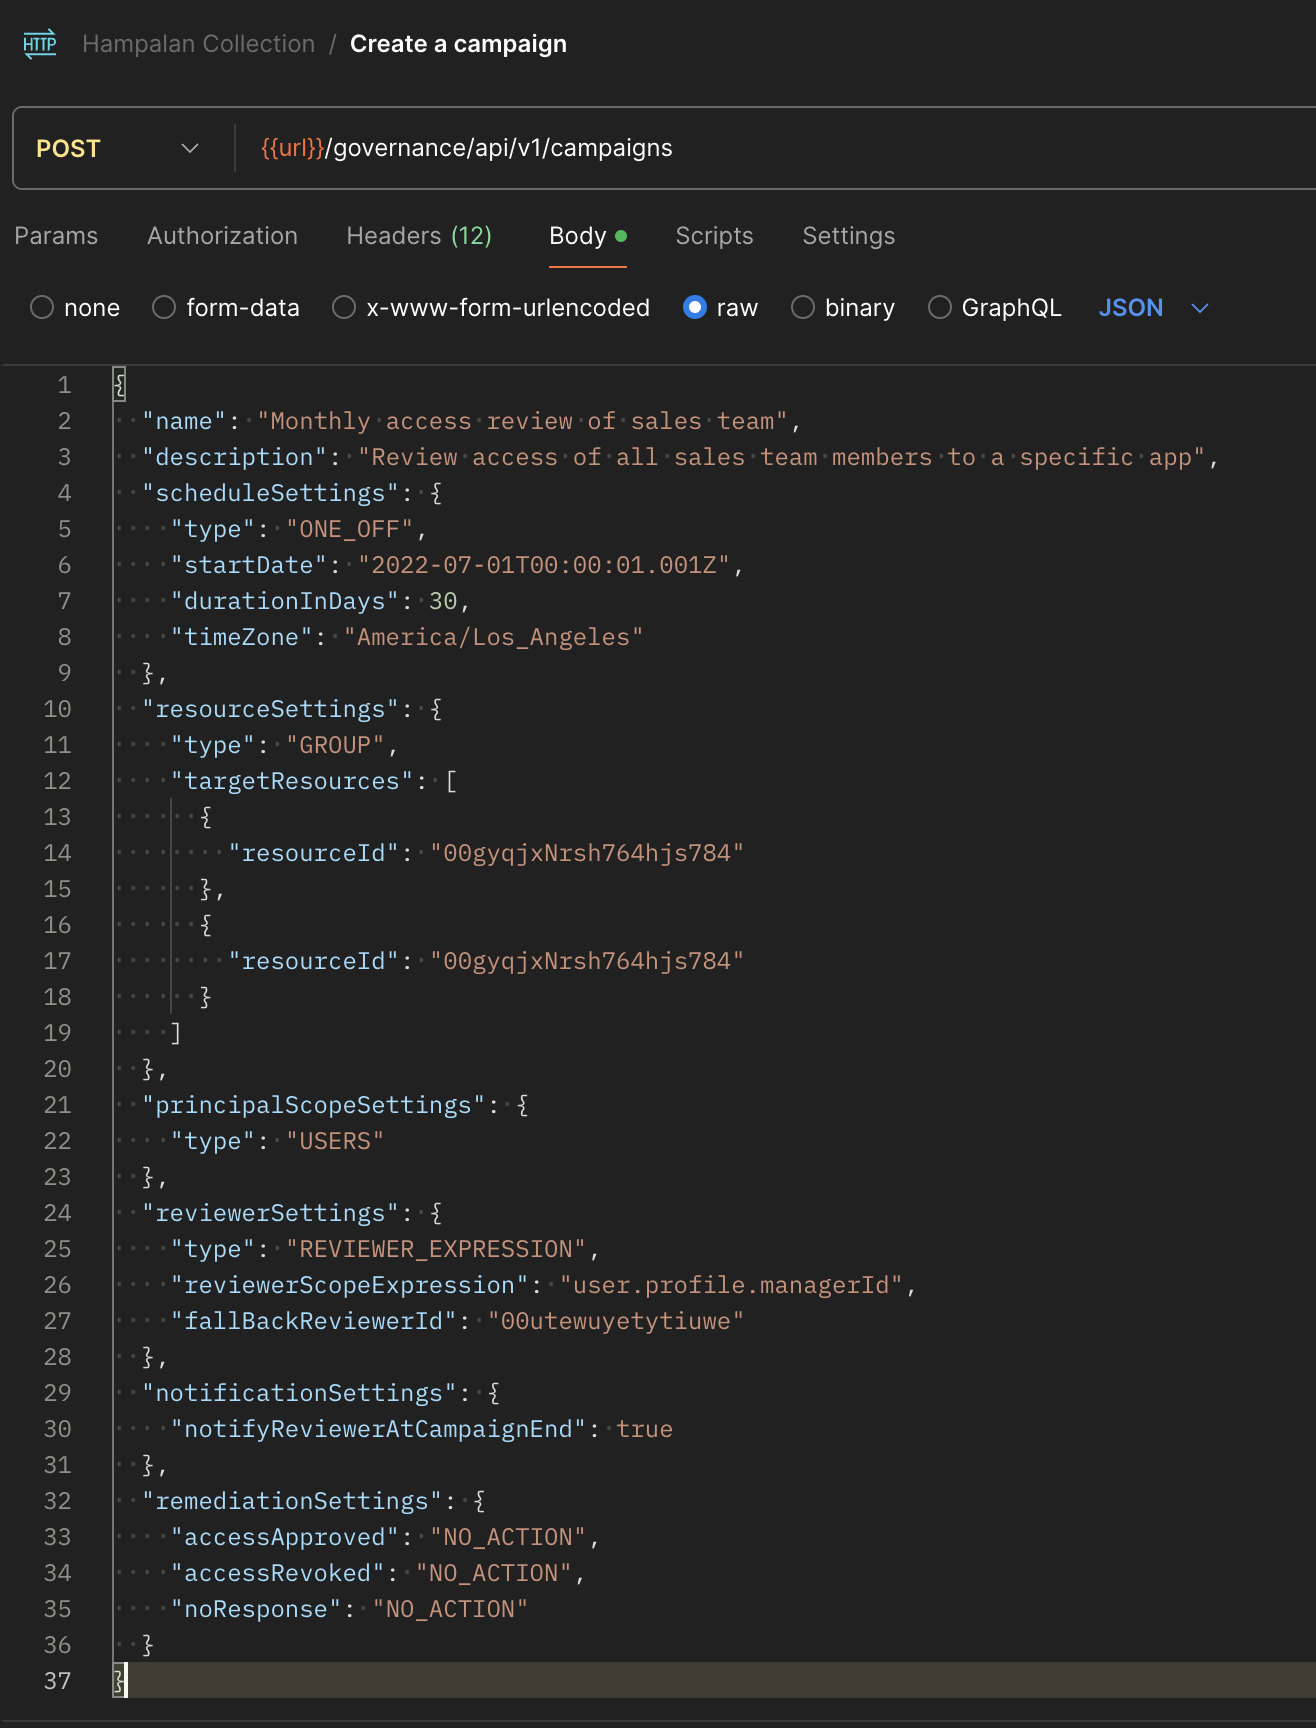Click the HTTP request type icon
The image size is (1316, 1728).
(40, 44)
